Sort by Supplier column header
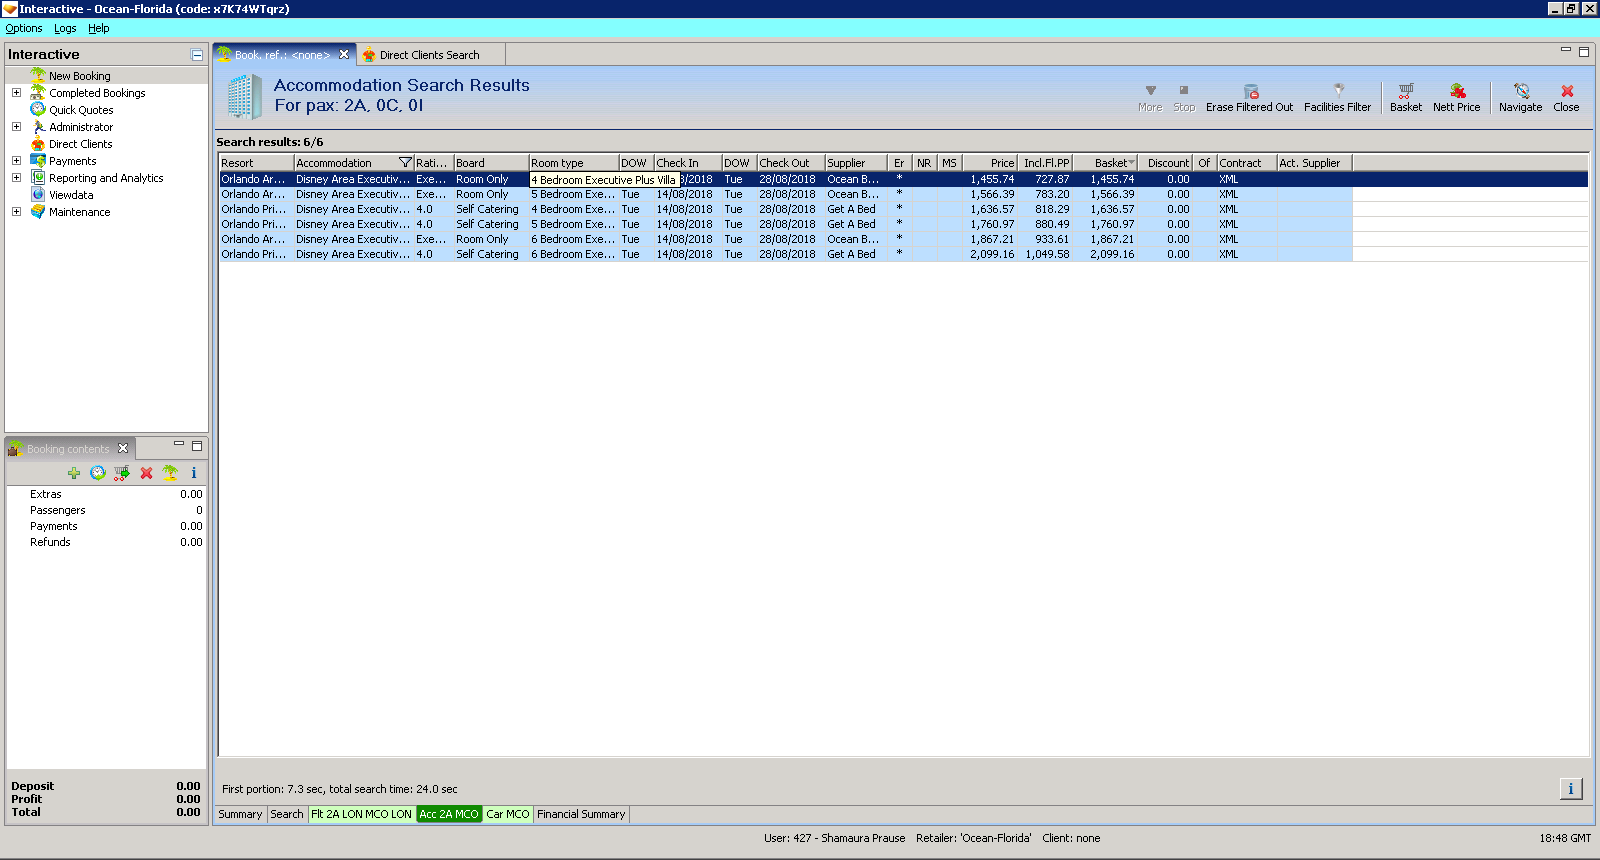This screenshot has height=860, width=1600. pyautogui.click(x=855, y=163)
